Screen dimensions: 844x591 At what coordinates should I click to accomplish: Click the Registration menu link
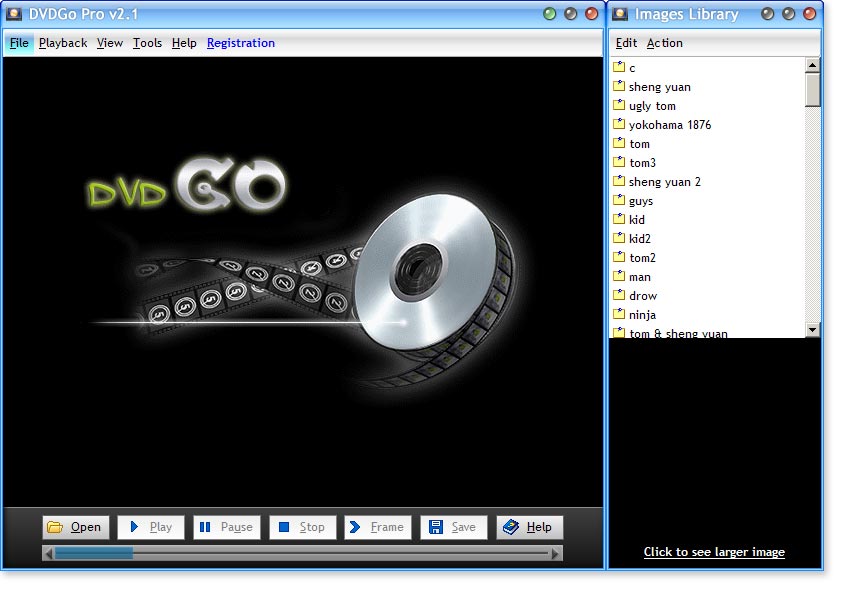(241, 43)
